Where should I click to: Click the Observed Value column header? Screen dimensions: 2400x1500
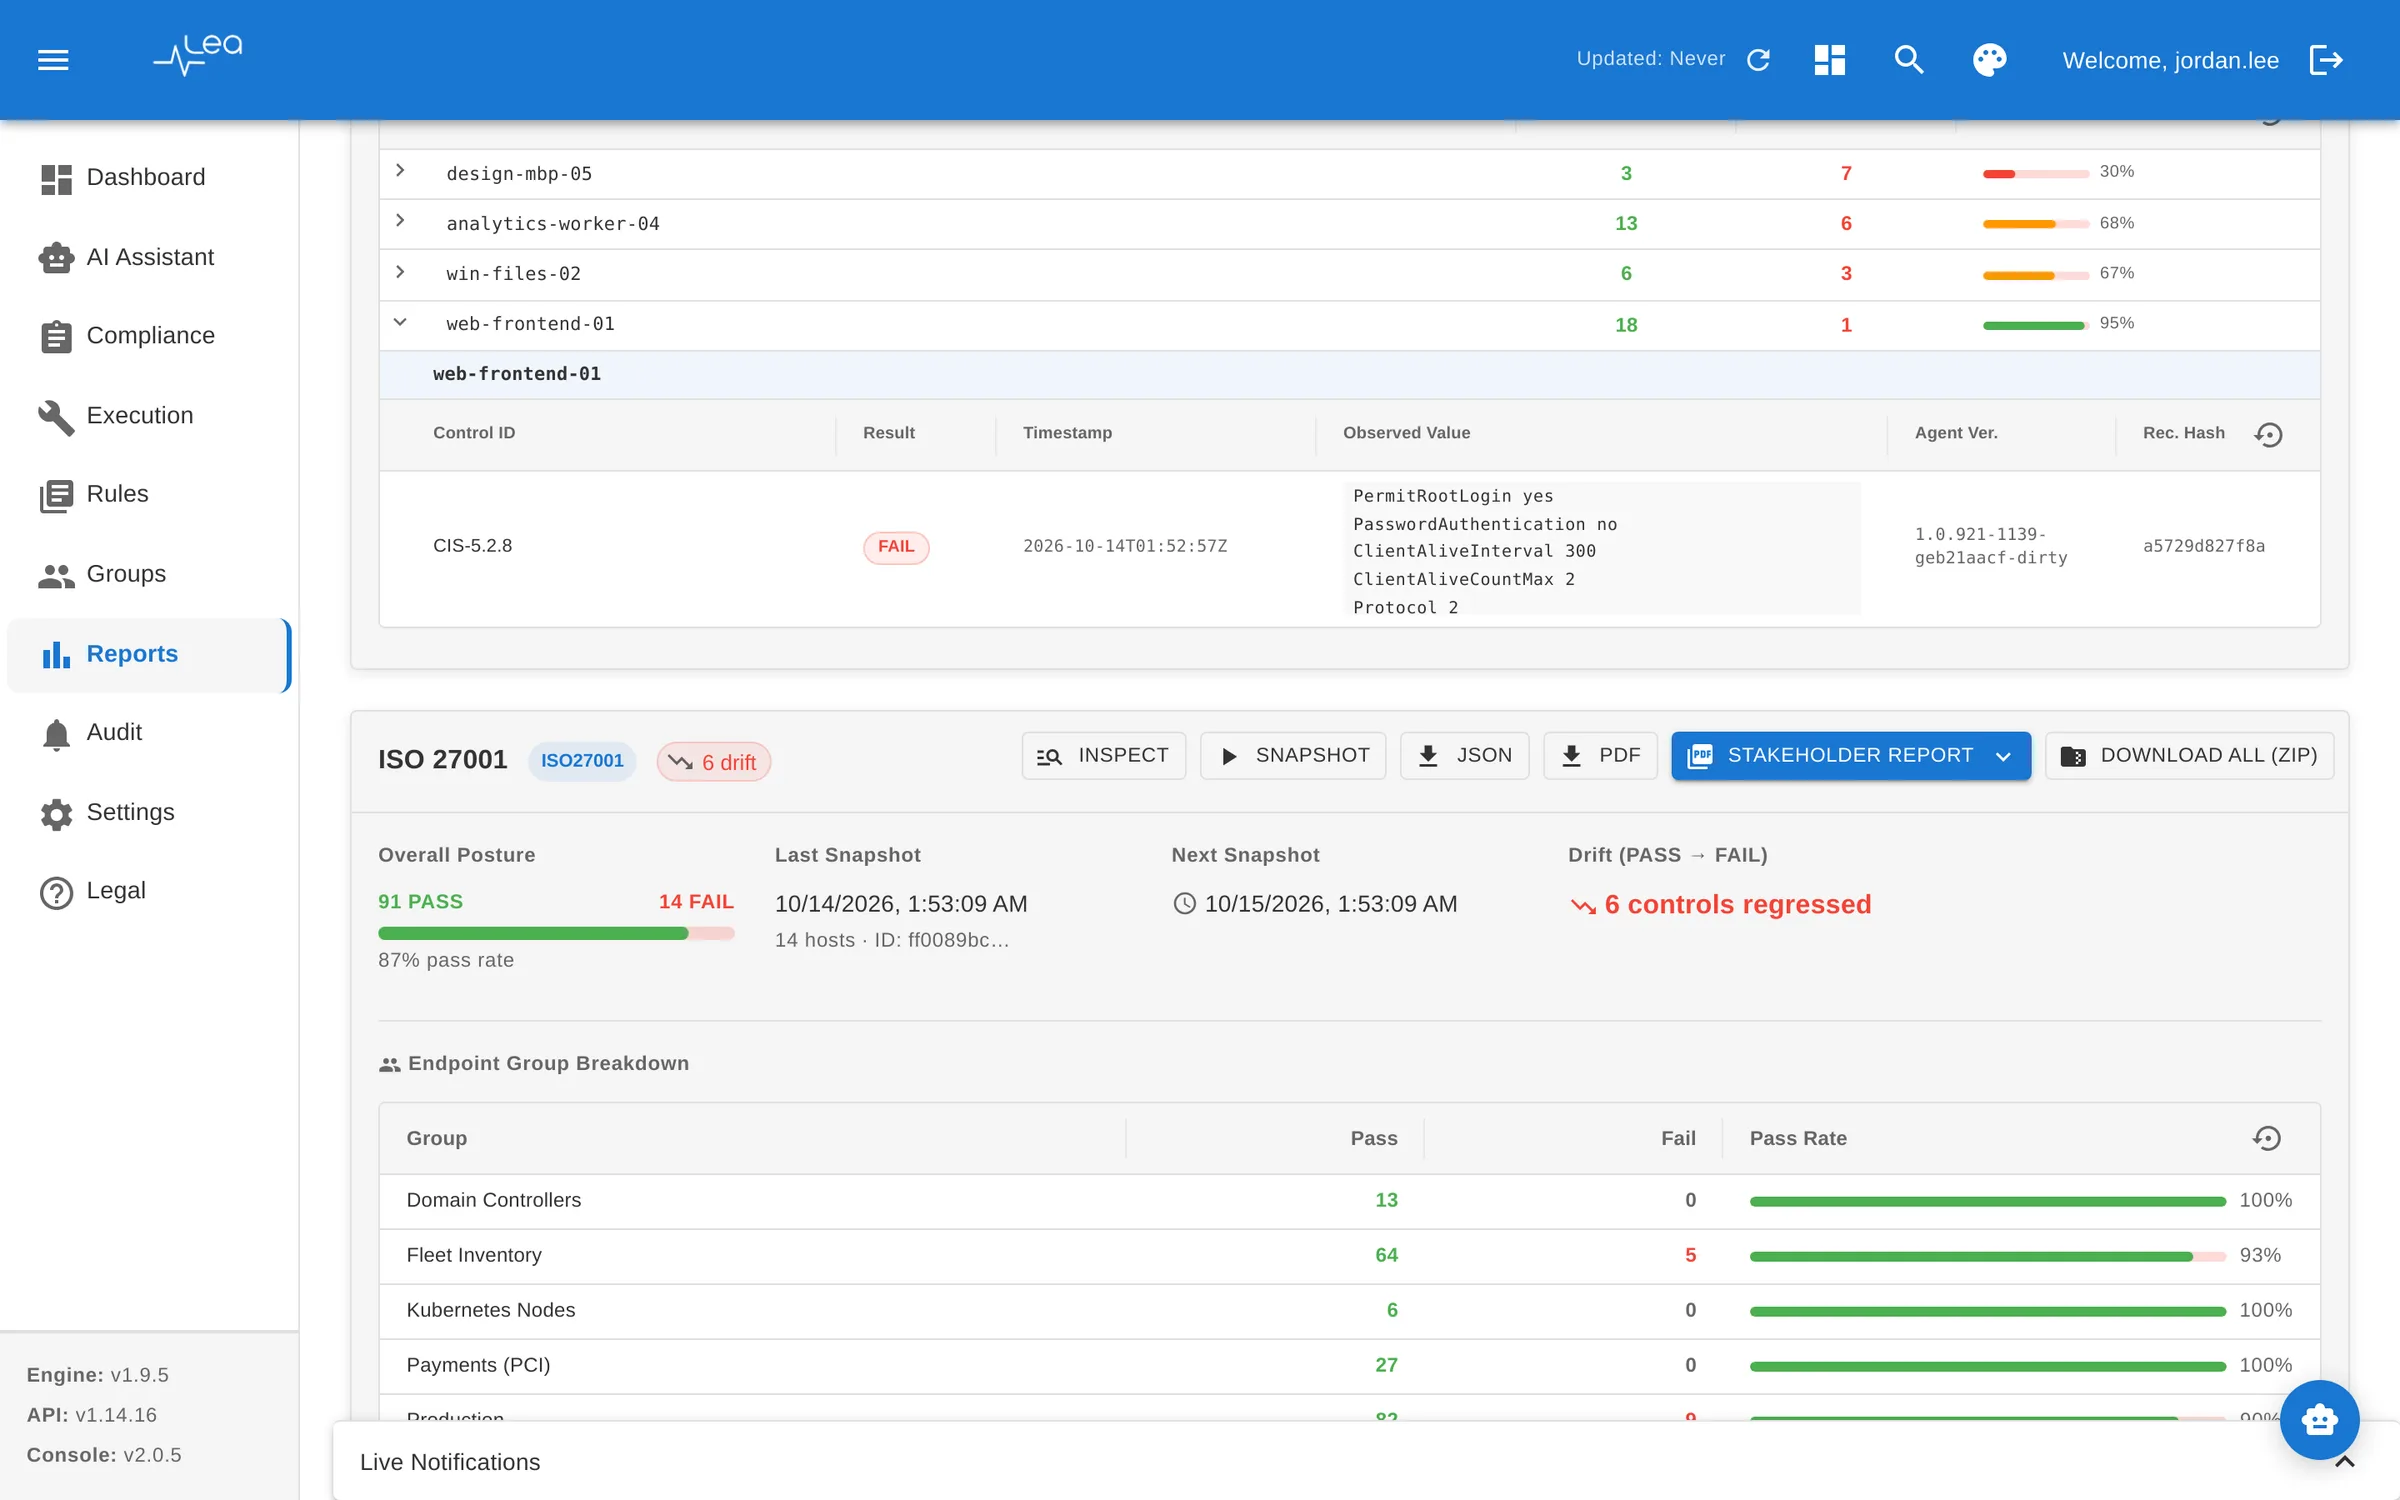(1406, 433)
